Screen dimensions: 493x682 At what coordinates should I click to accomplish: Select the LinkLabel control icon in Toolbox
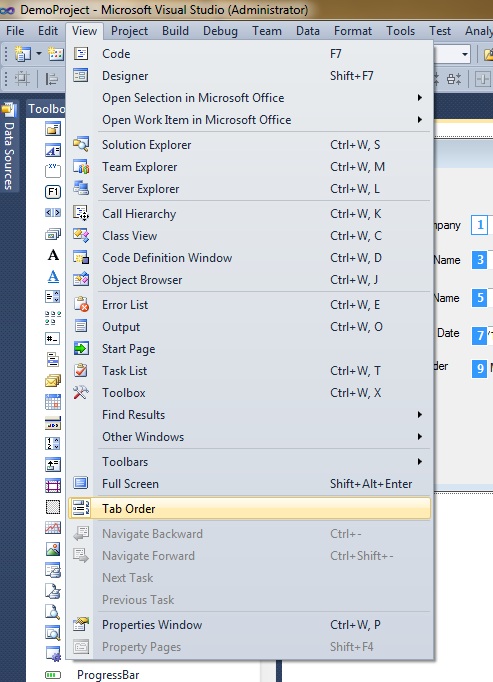[53, 276]
